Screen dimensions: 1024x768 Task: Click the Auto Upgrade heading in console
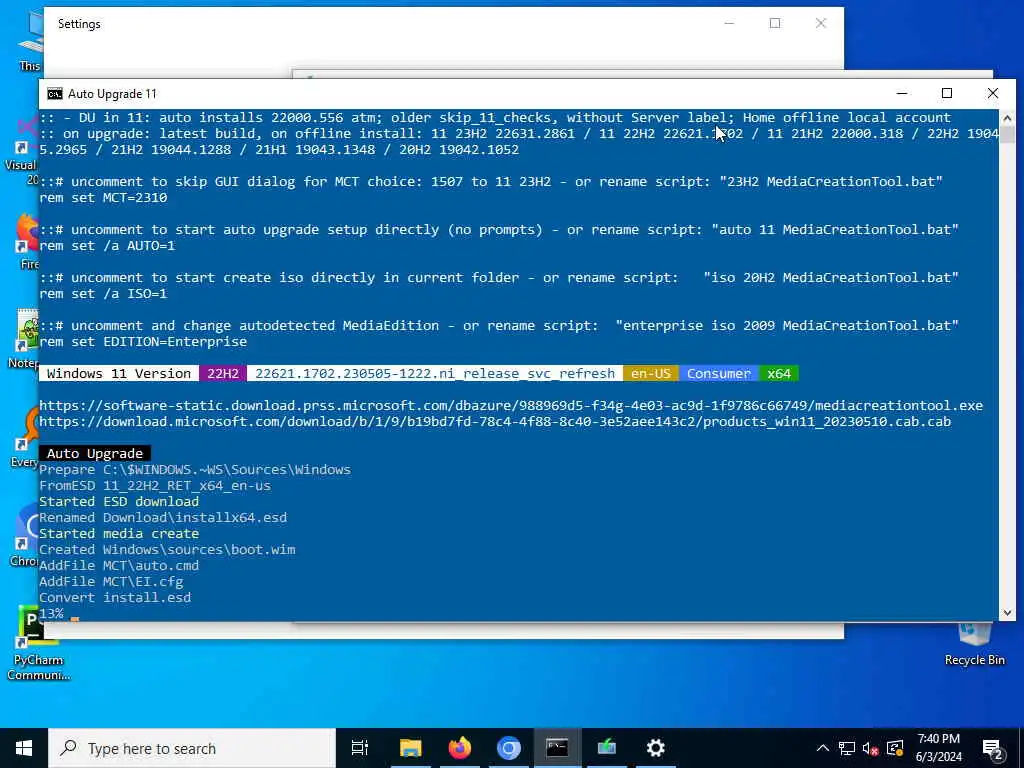95,453
